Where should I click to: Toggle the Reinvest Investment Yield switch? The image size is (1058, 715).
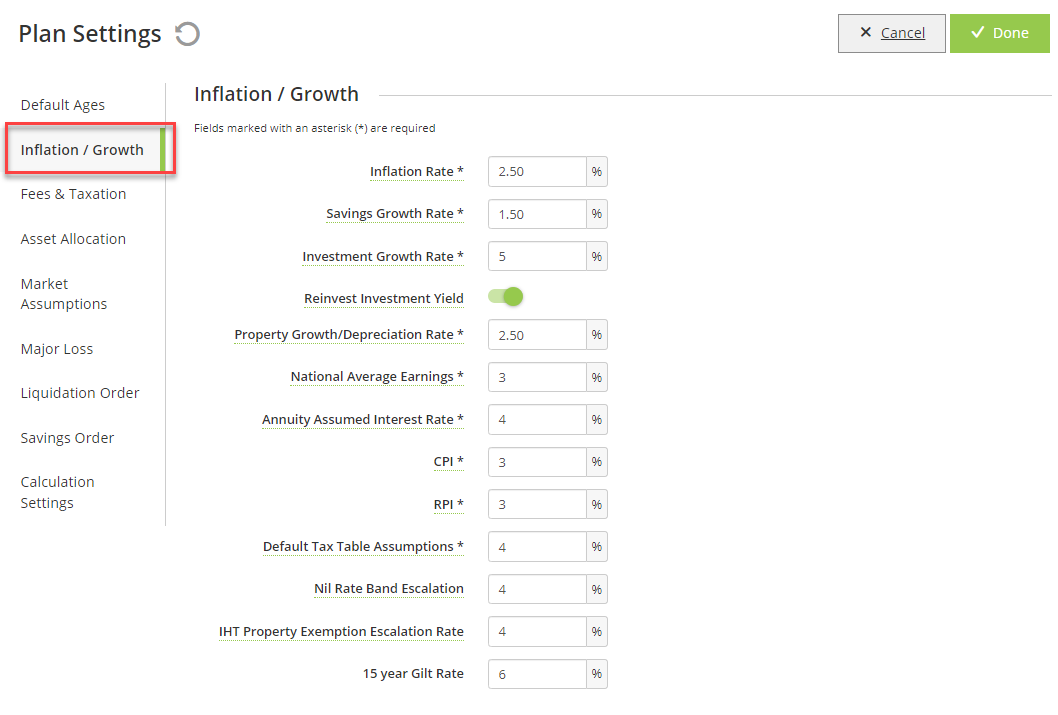(x=505, y=297)
